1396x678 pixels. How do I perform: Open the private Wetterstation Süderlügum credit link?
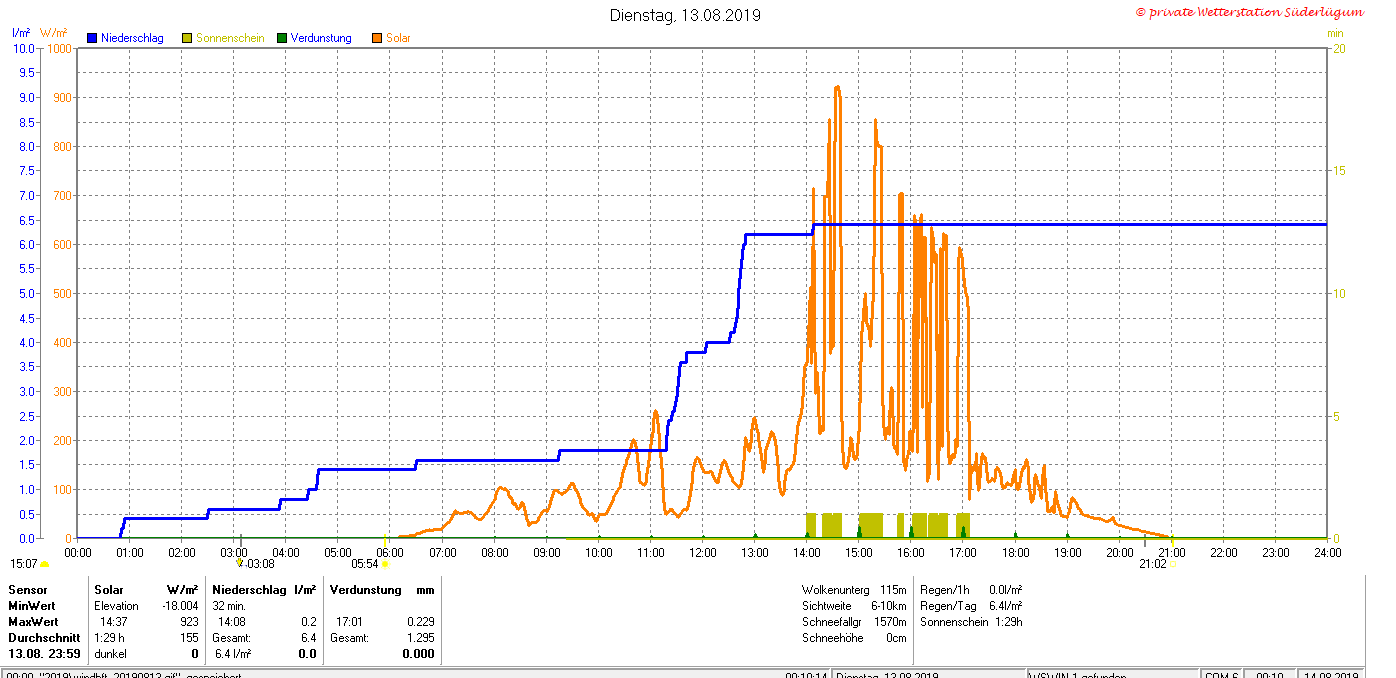coord(1249,12)
